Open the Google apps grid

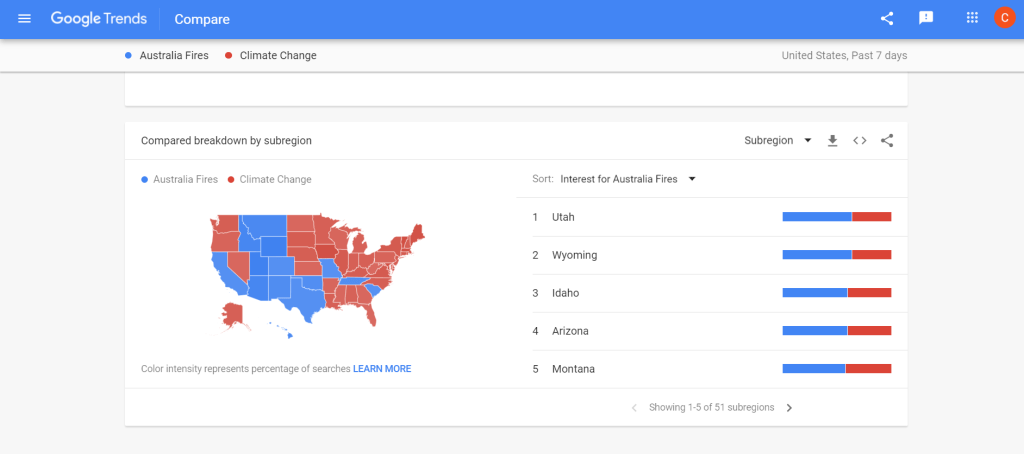coord(972,18)
